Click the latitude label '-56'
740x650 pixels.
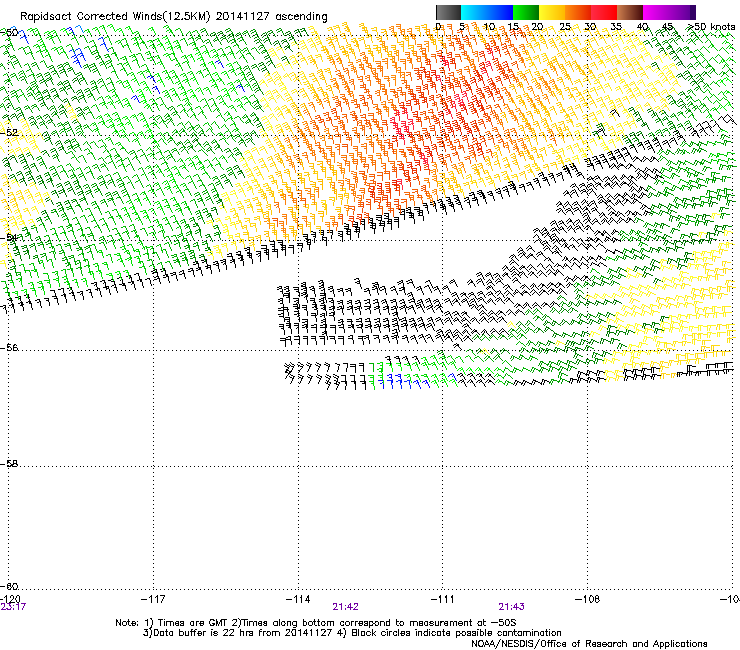tap(9, 347)
